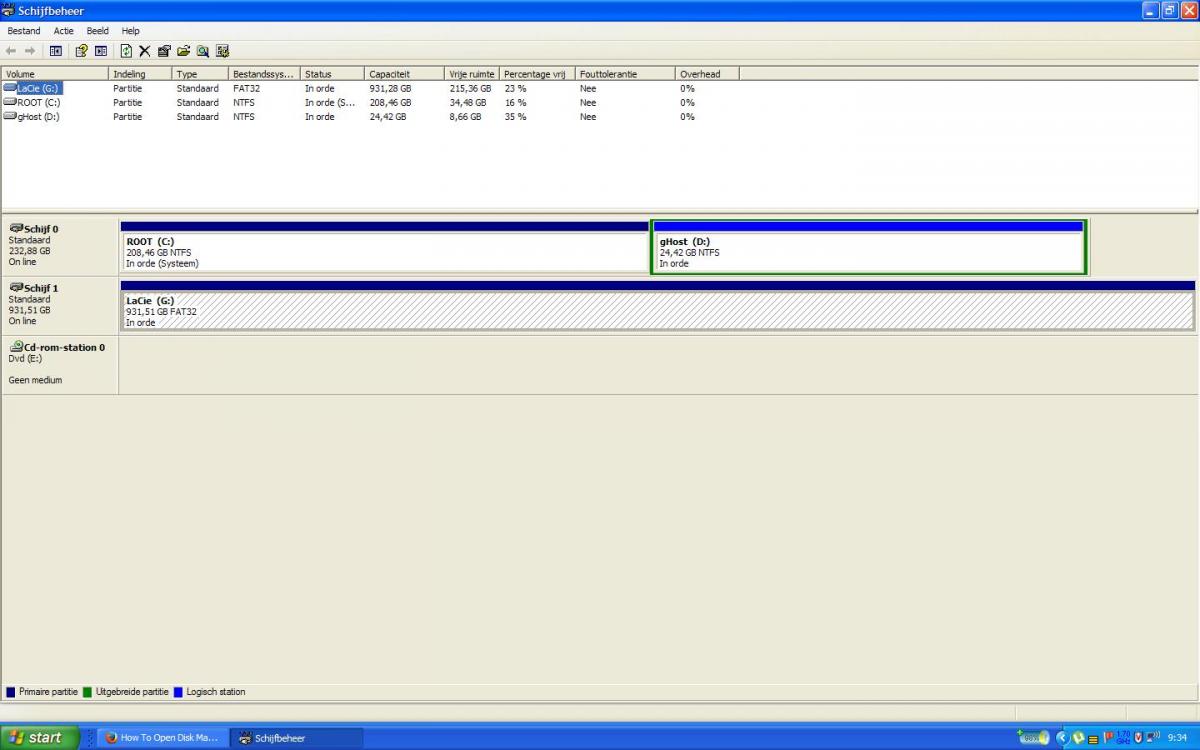Click the Schijfbeheer taskbar button
Screen dimensions: 1200x750
click(x=297, y=738)
